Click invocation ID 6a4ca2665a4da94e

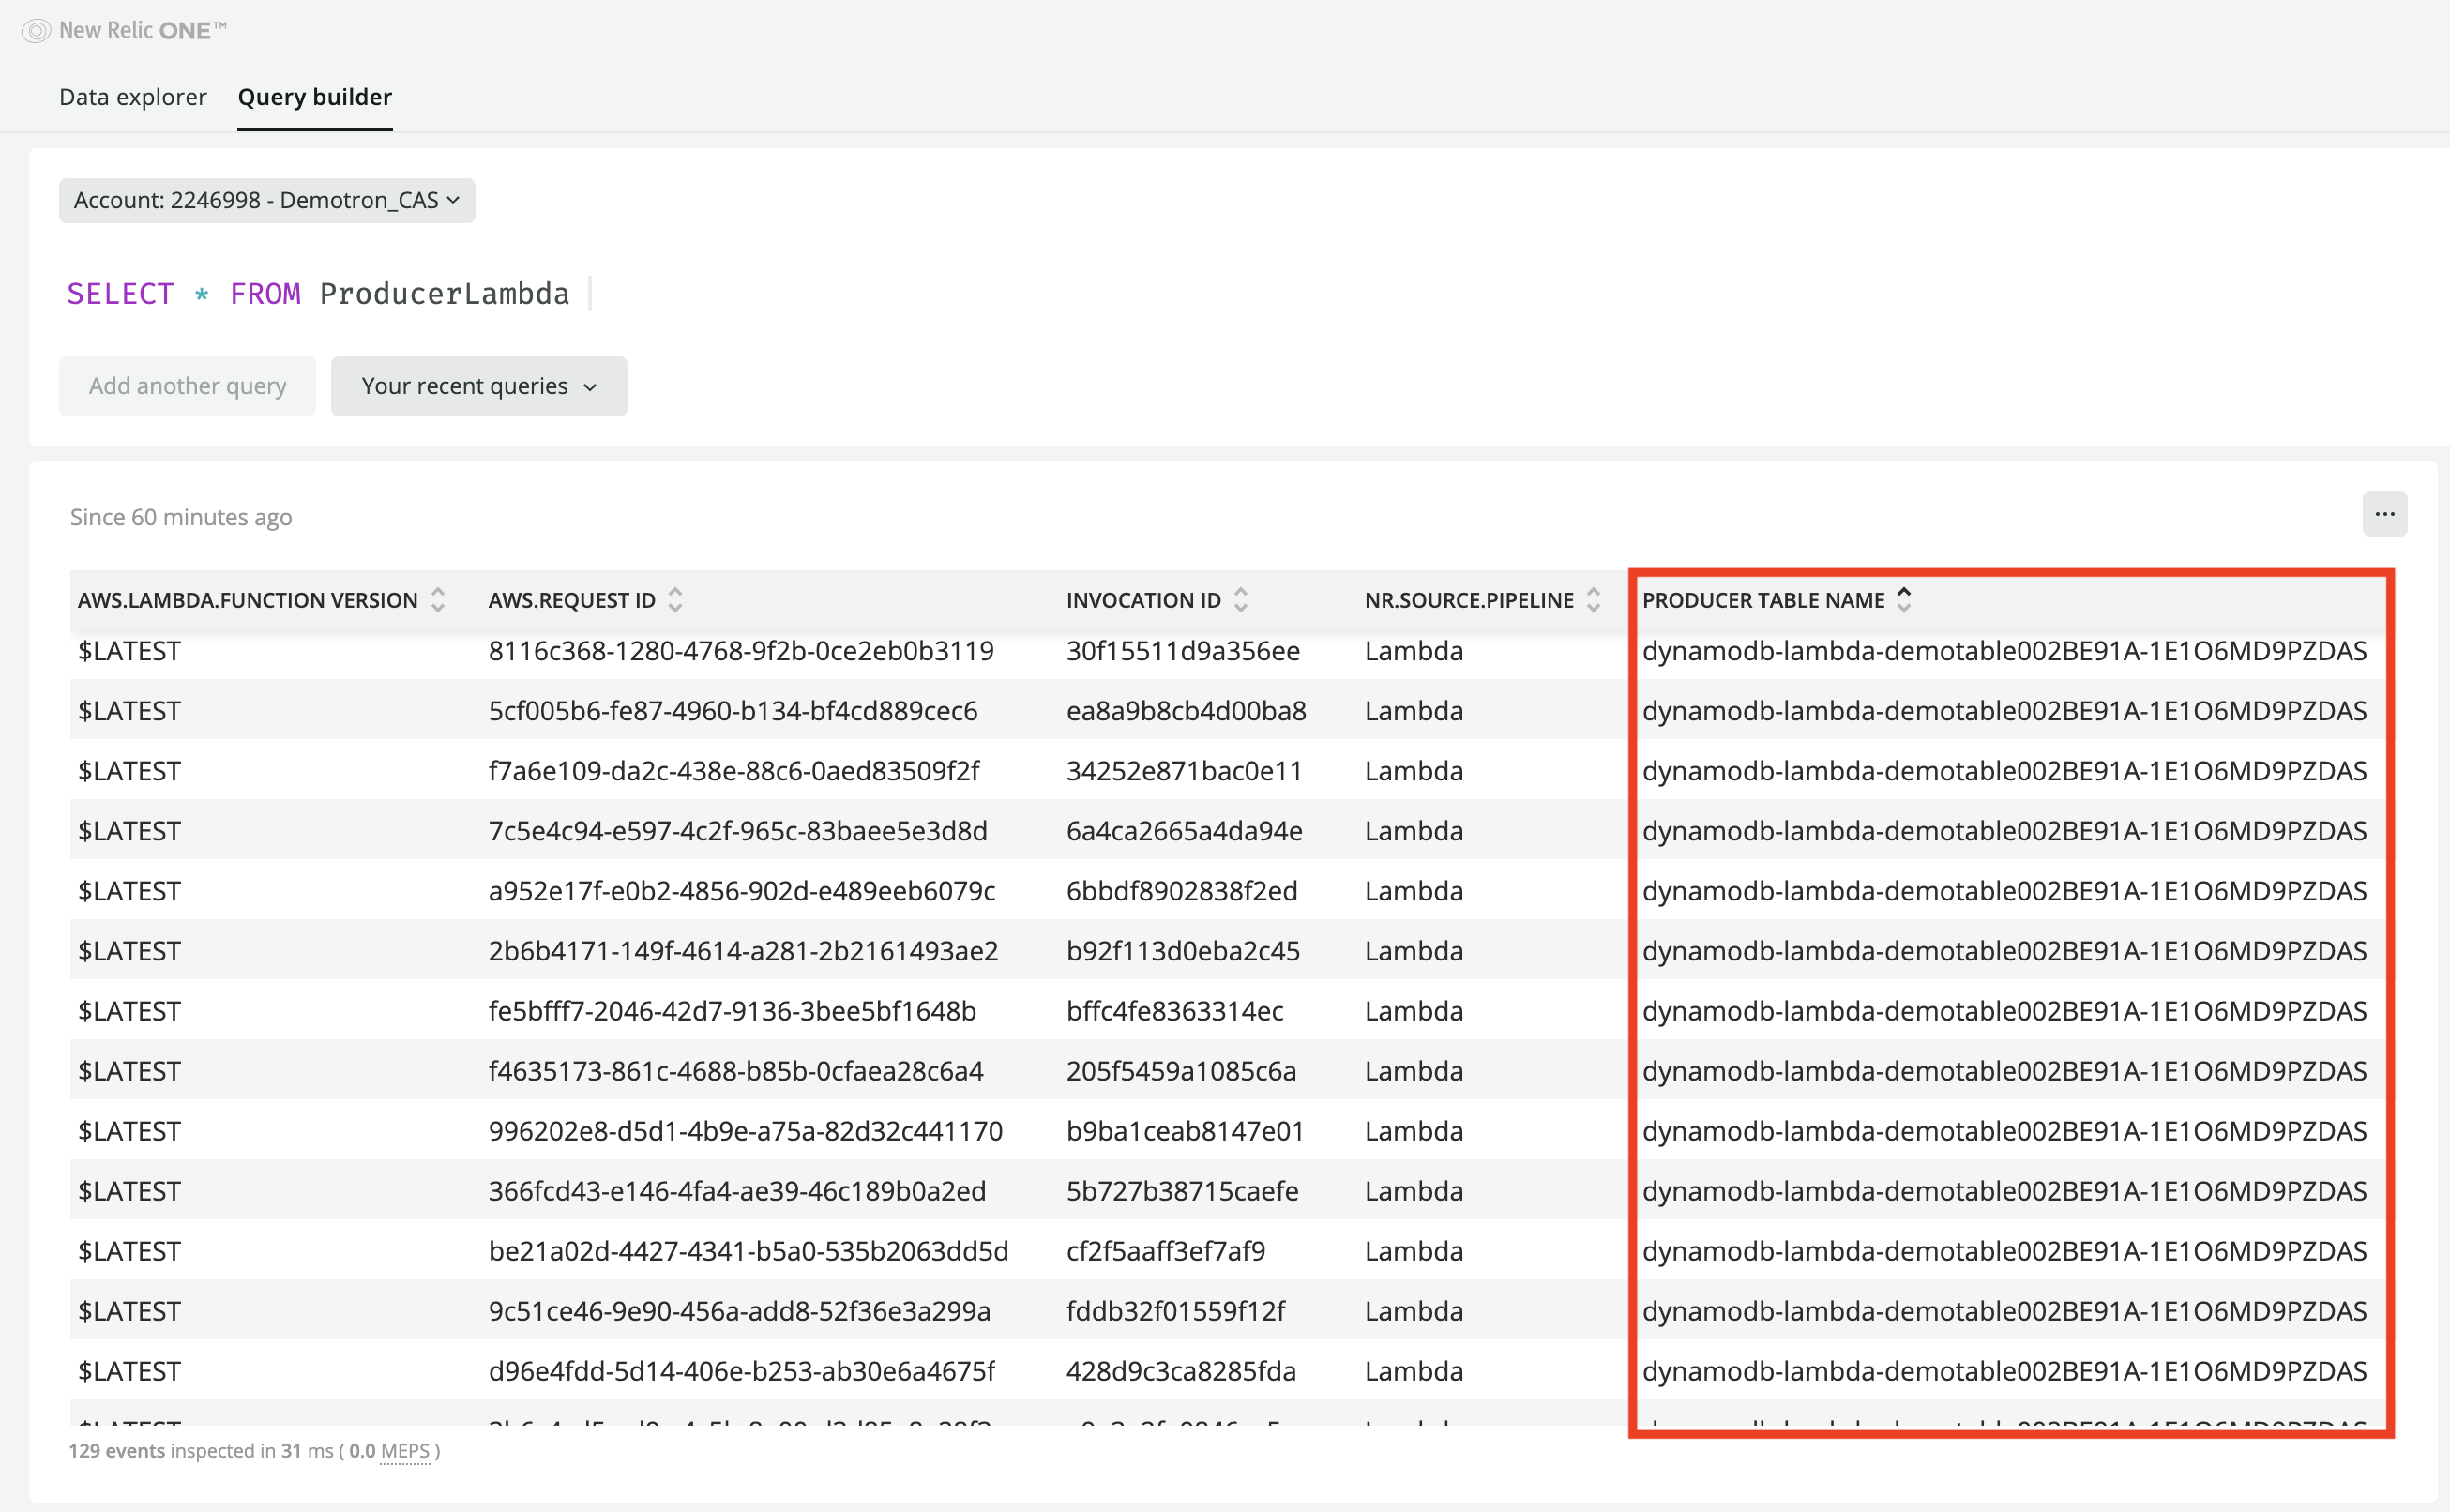click(1184, 831)
